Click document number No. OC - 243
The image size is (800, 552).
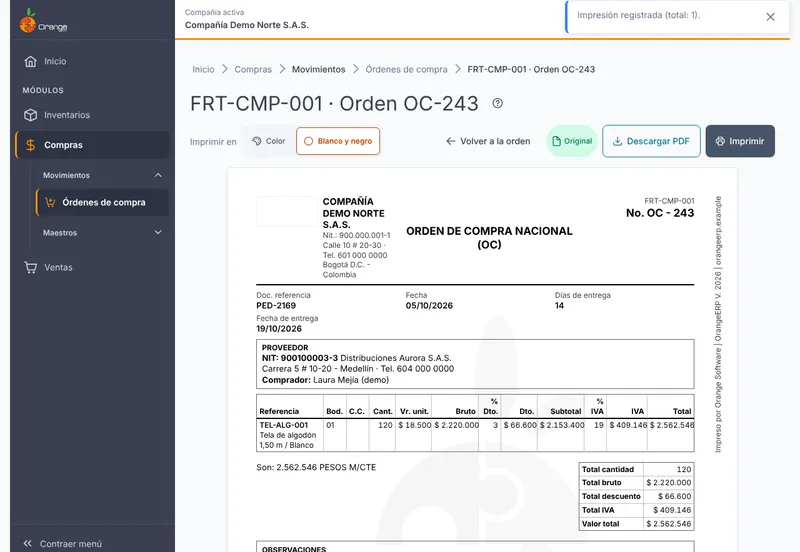(x=660, y=213)
